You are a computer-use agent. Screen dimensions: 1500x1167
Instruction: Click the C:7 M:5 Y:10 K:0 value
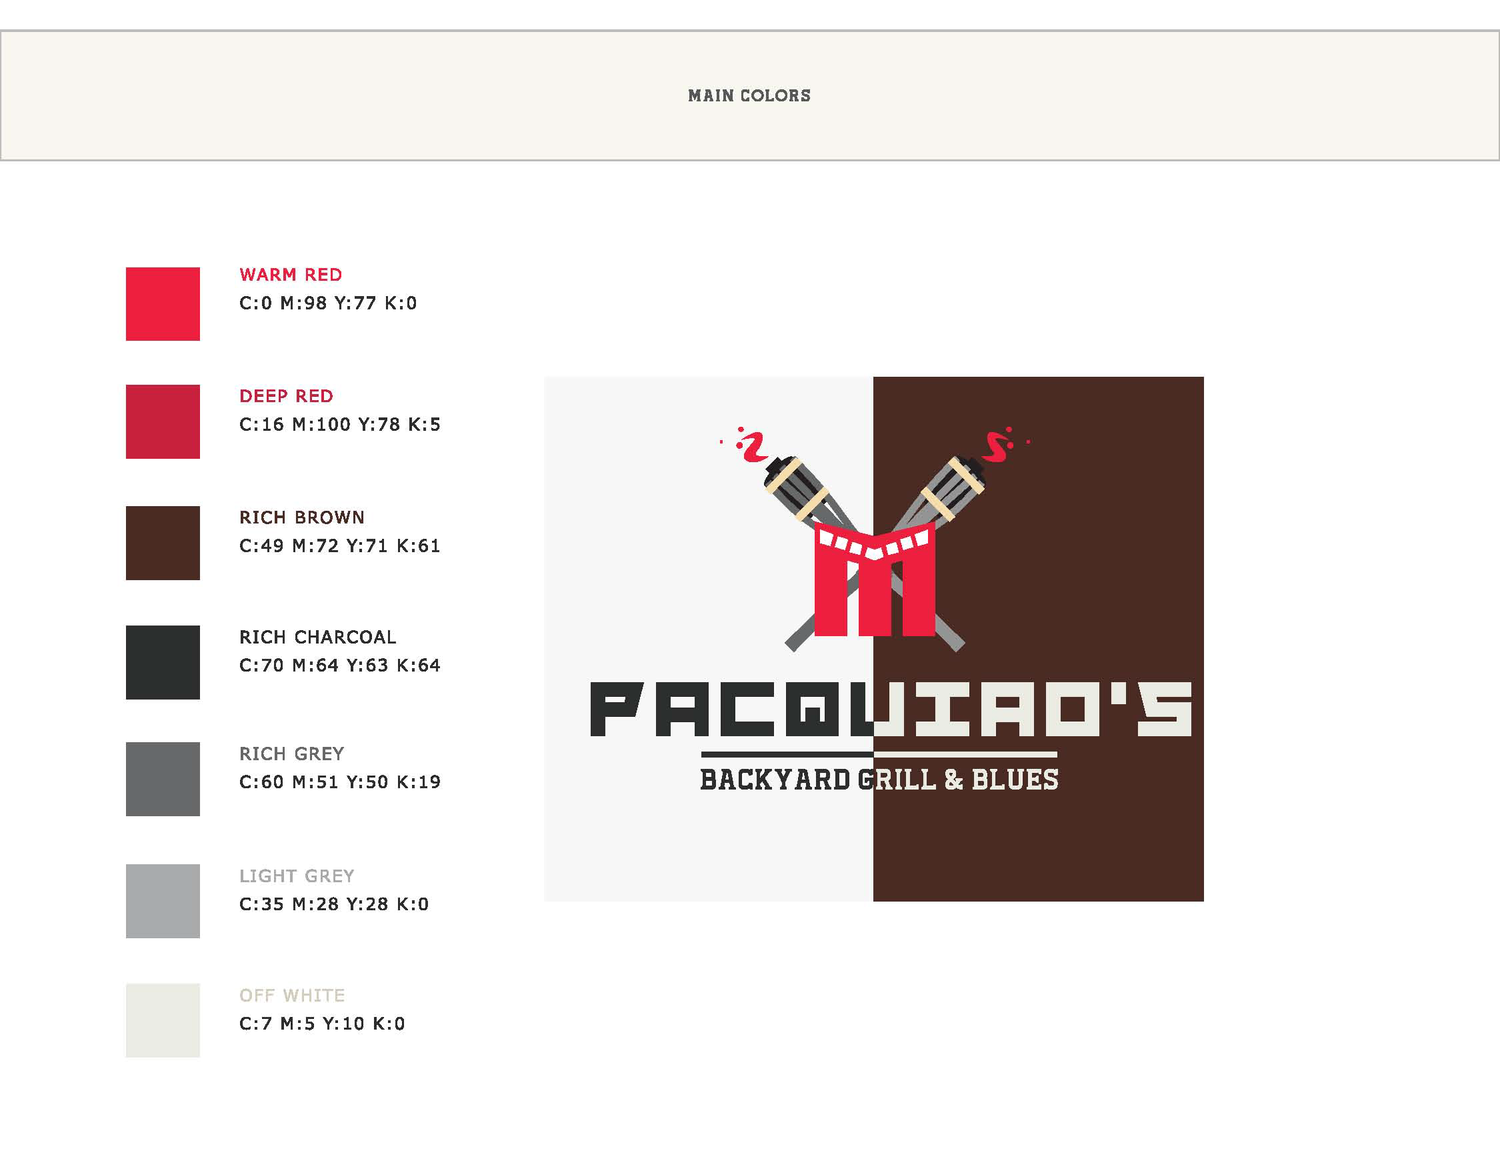pyautogui.click(x=322, y=1024)
